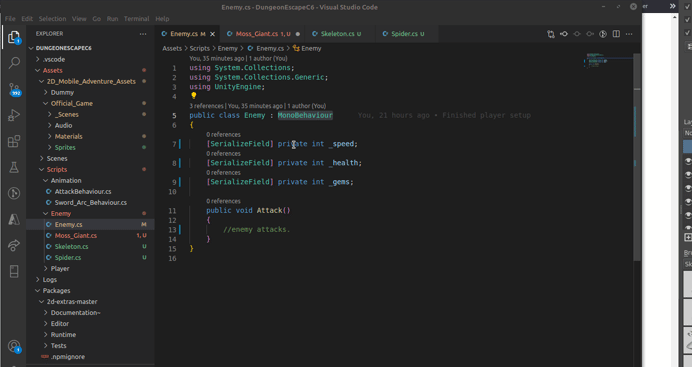Split the editor to the right
Viewport: 692px width, 367px height.
(x=616, y=34)
